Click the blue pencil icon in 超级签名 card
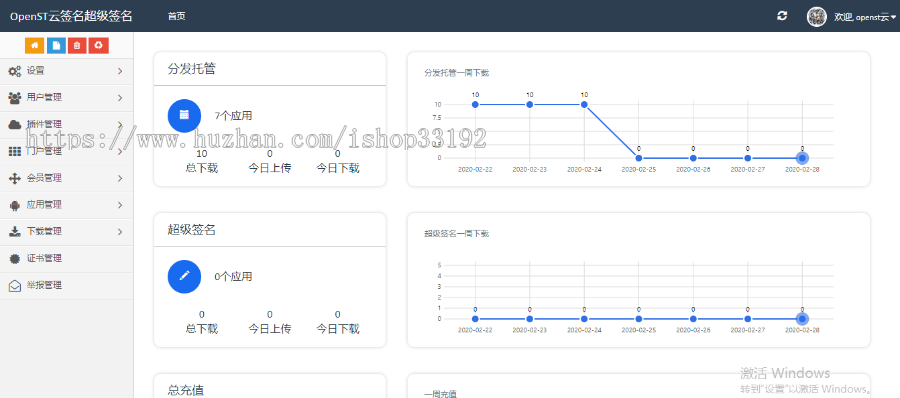This screenshot has height=398, width=900. 184,276
